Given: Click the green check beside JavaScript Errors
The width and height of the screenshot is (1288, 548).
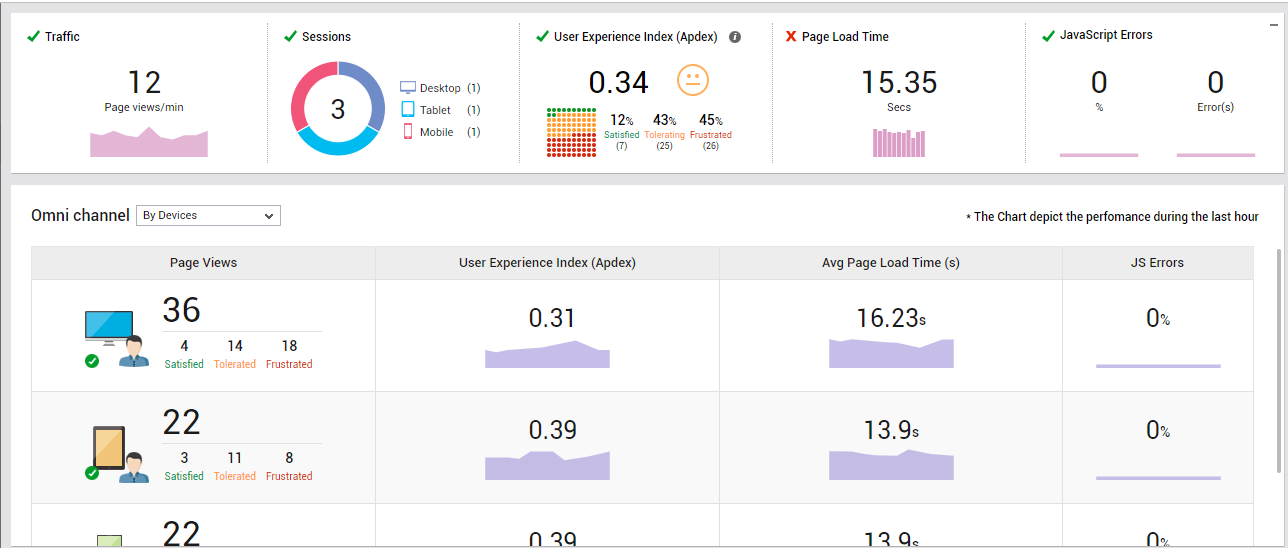Looking at the screenshot, I should (x=1048, y=36).
